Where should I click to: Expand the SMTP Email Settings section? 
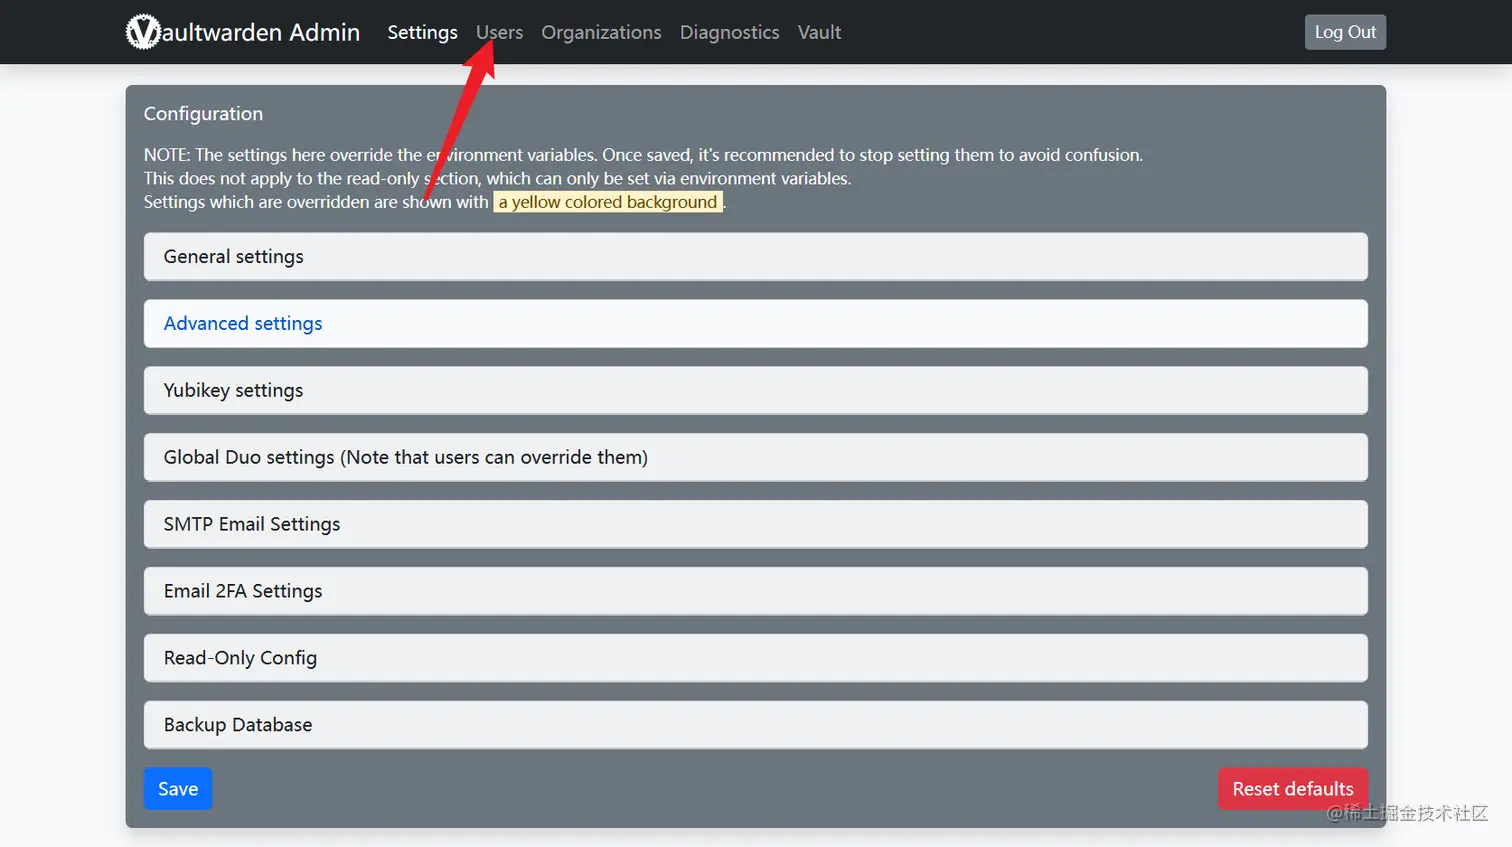756,524
